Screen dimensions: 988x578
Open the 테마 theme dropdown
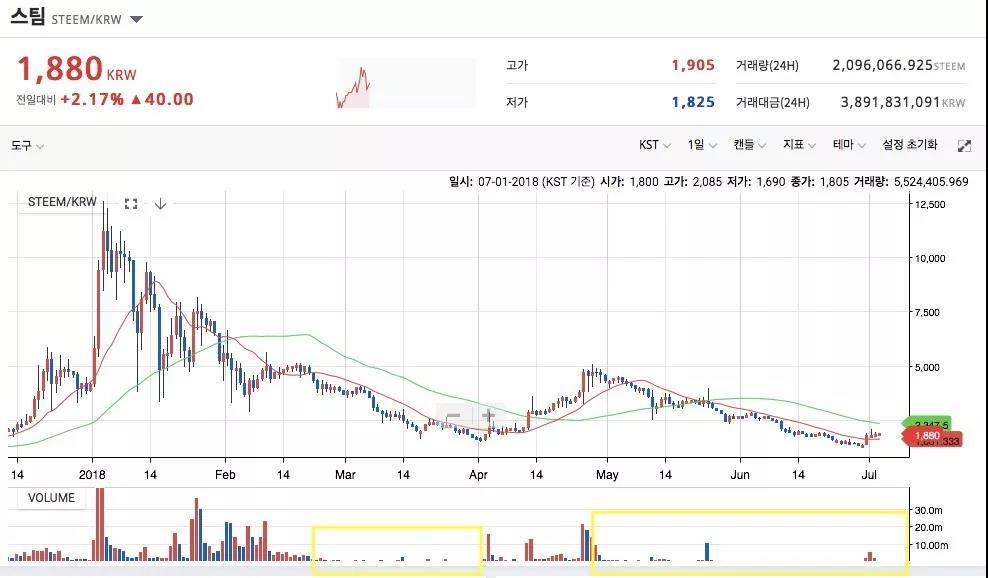[849, 145]
